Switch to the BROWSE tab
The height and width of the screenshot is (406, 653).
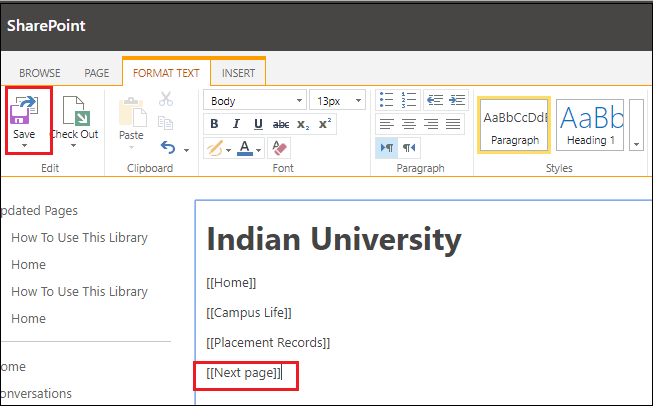tap(40, 73)
